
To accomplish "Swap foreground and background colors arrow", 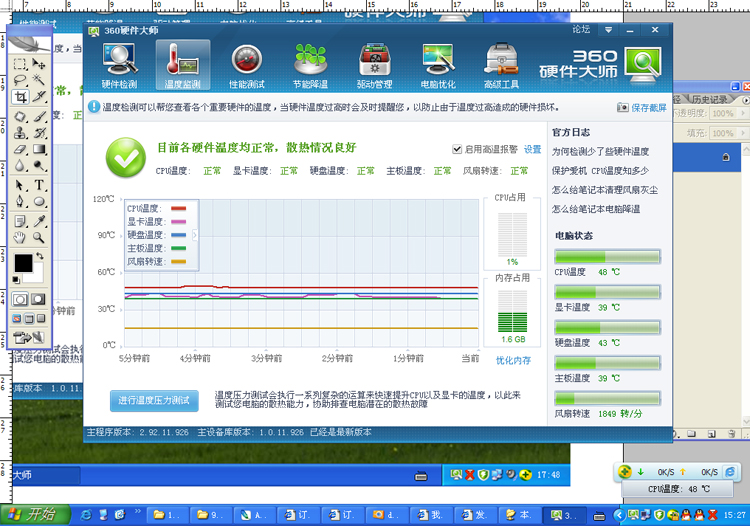I will pyautogui.click(x=40, y=256).
